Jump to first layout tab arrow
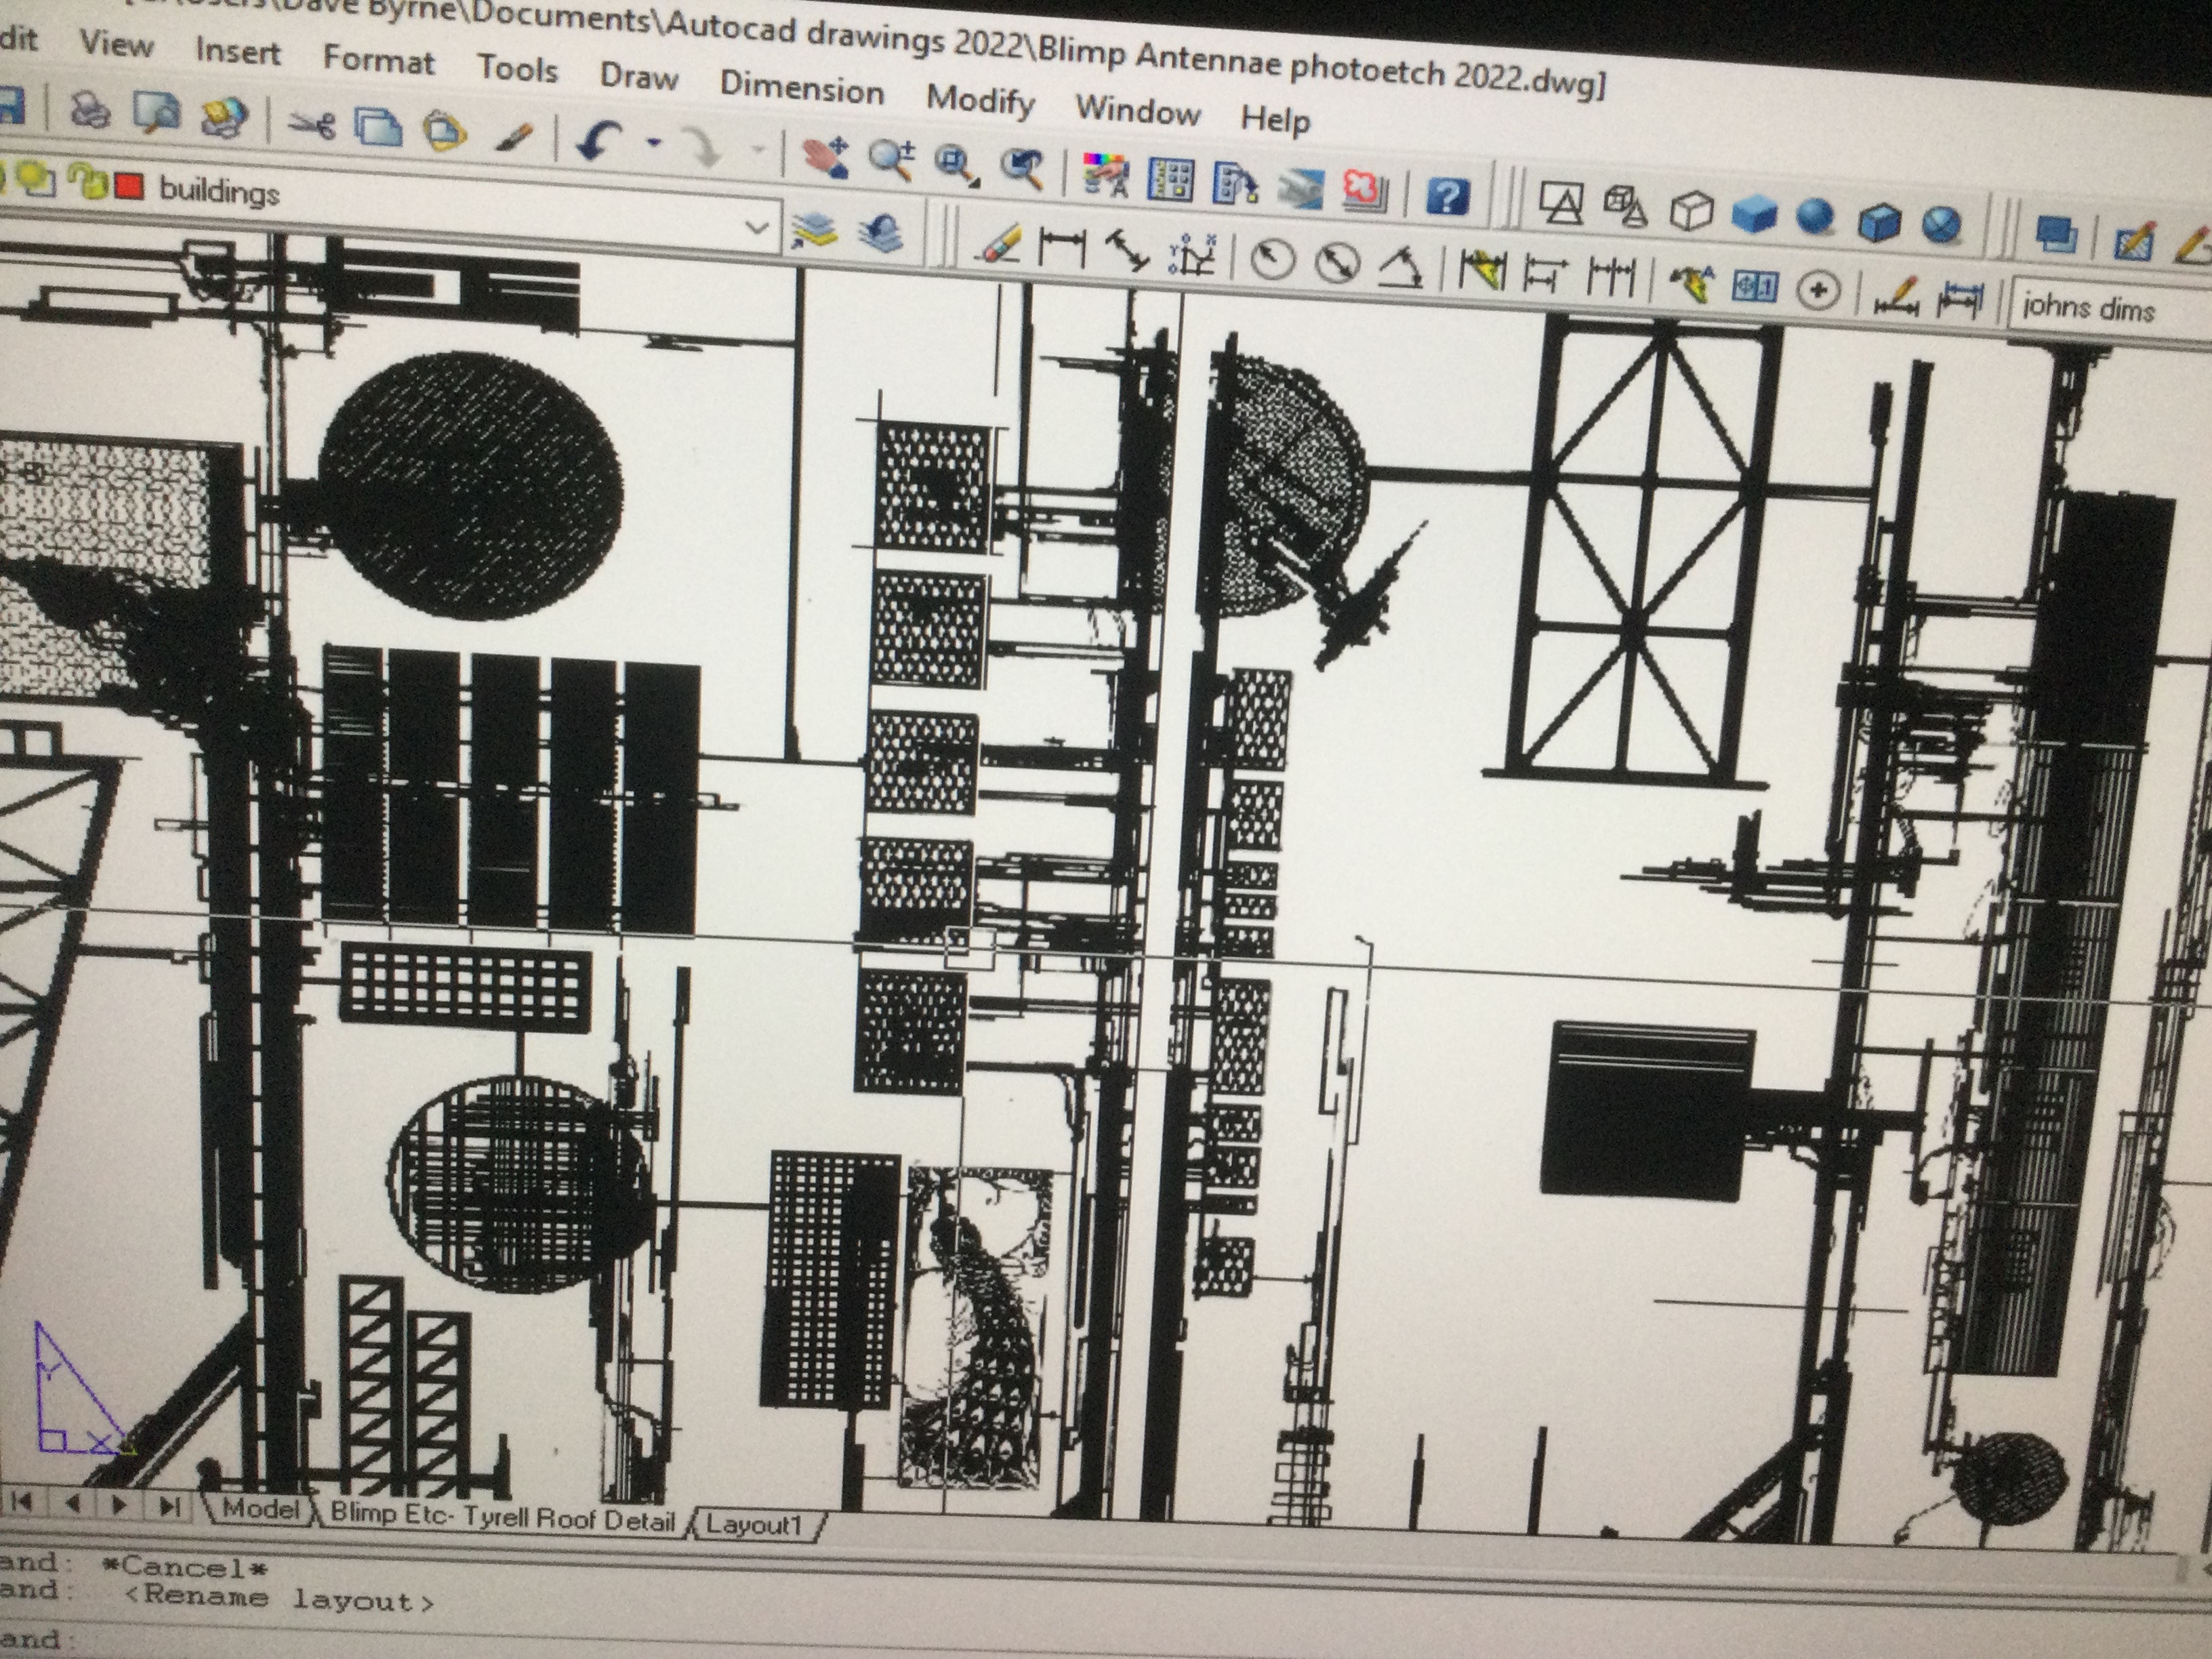The width and height of the screenshot is (2212, 1659). point(23,1502)
